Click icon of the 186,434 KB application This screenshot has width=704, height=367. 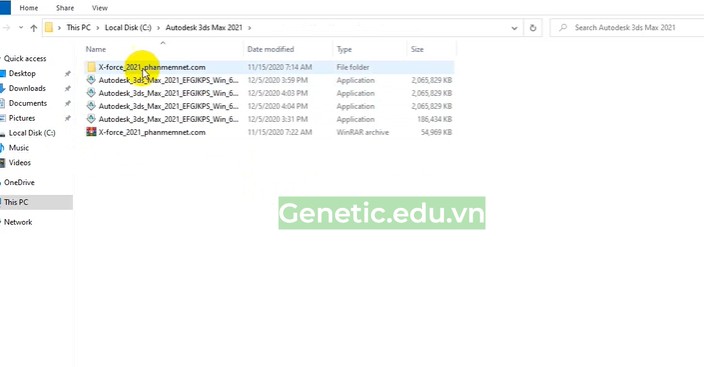[91, 119]
